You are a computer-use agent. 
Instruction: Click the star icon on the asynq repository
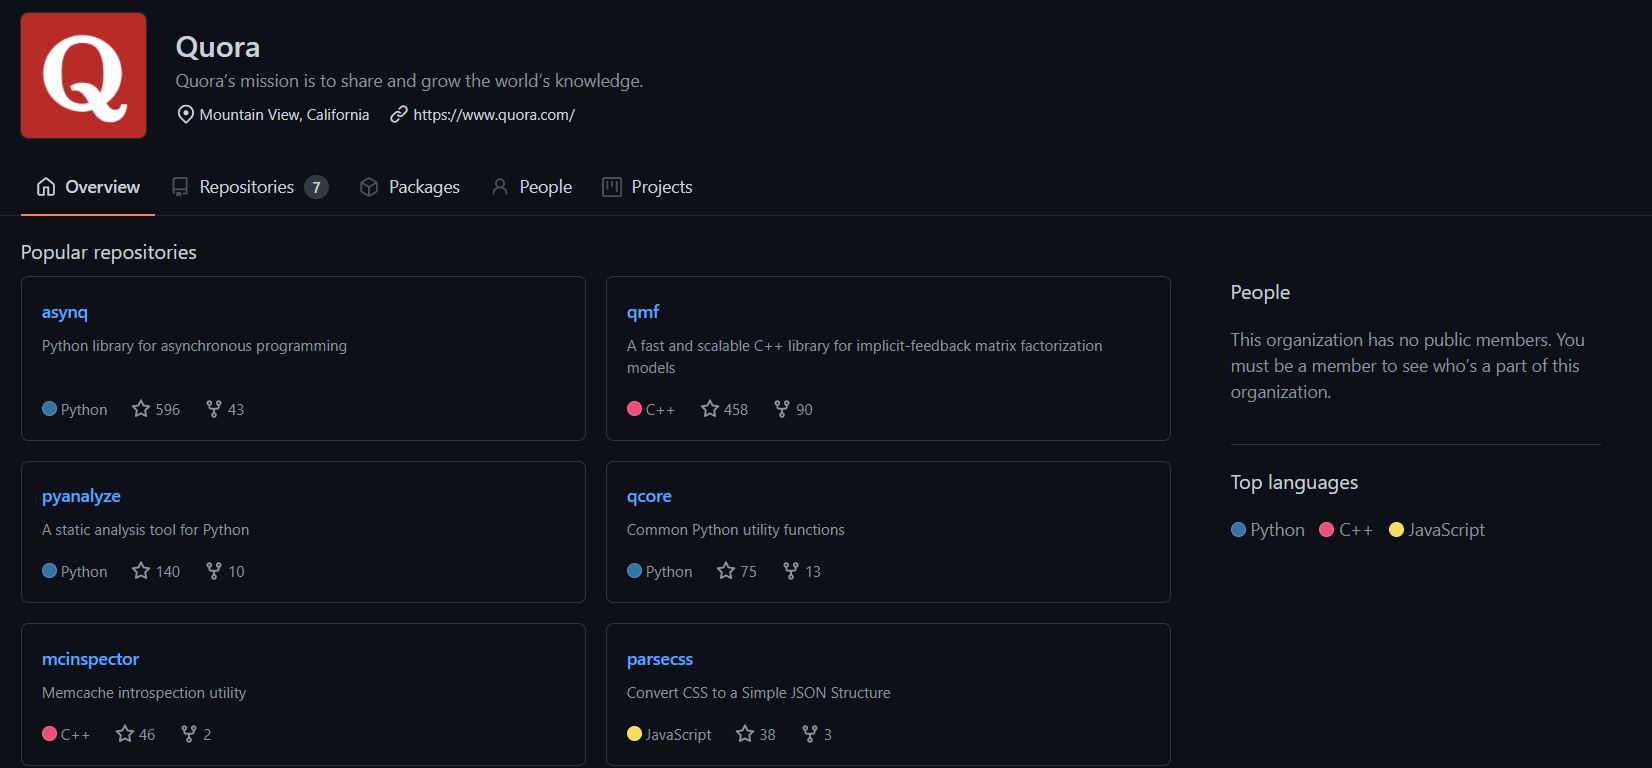tap(139, 409)
